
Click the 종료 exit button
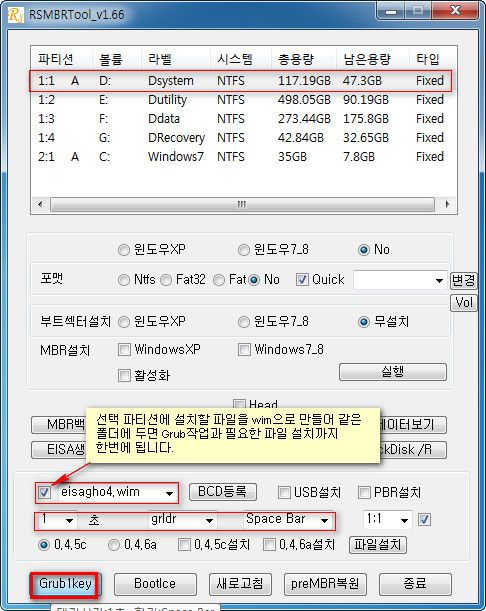coord(415,584)
